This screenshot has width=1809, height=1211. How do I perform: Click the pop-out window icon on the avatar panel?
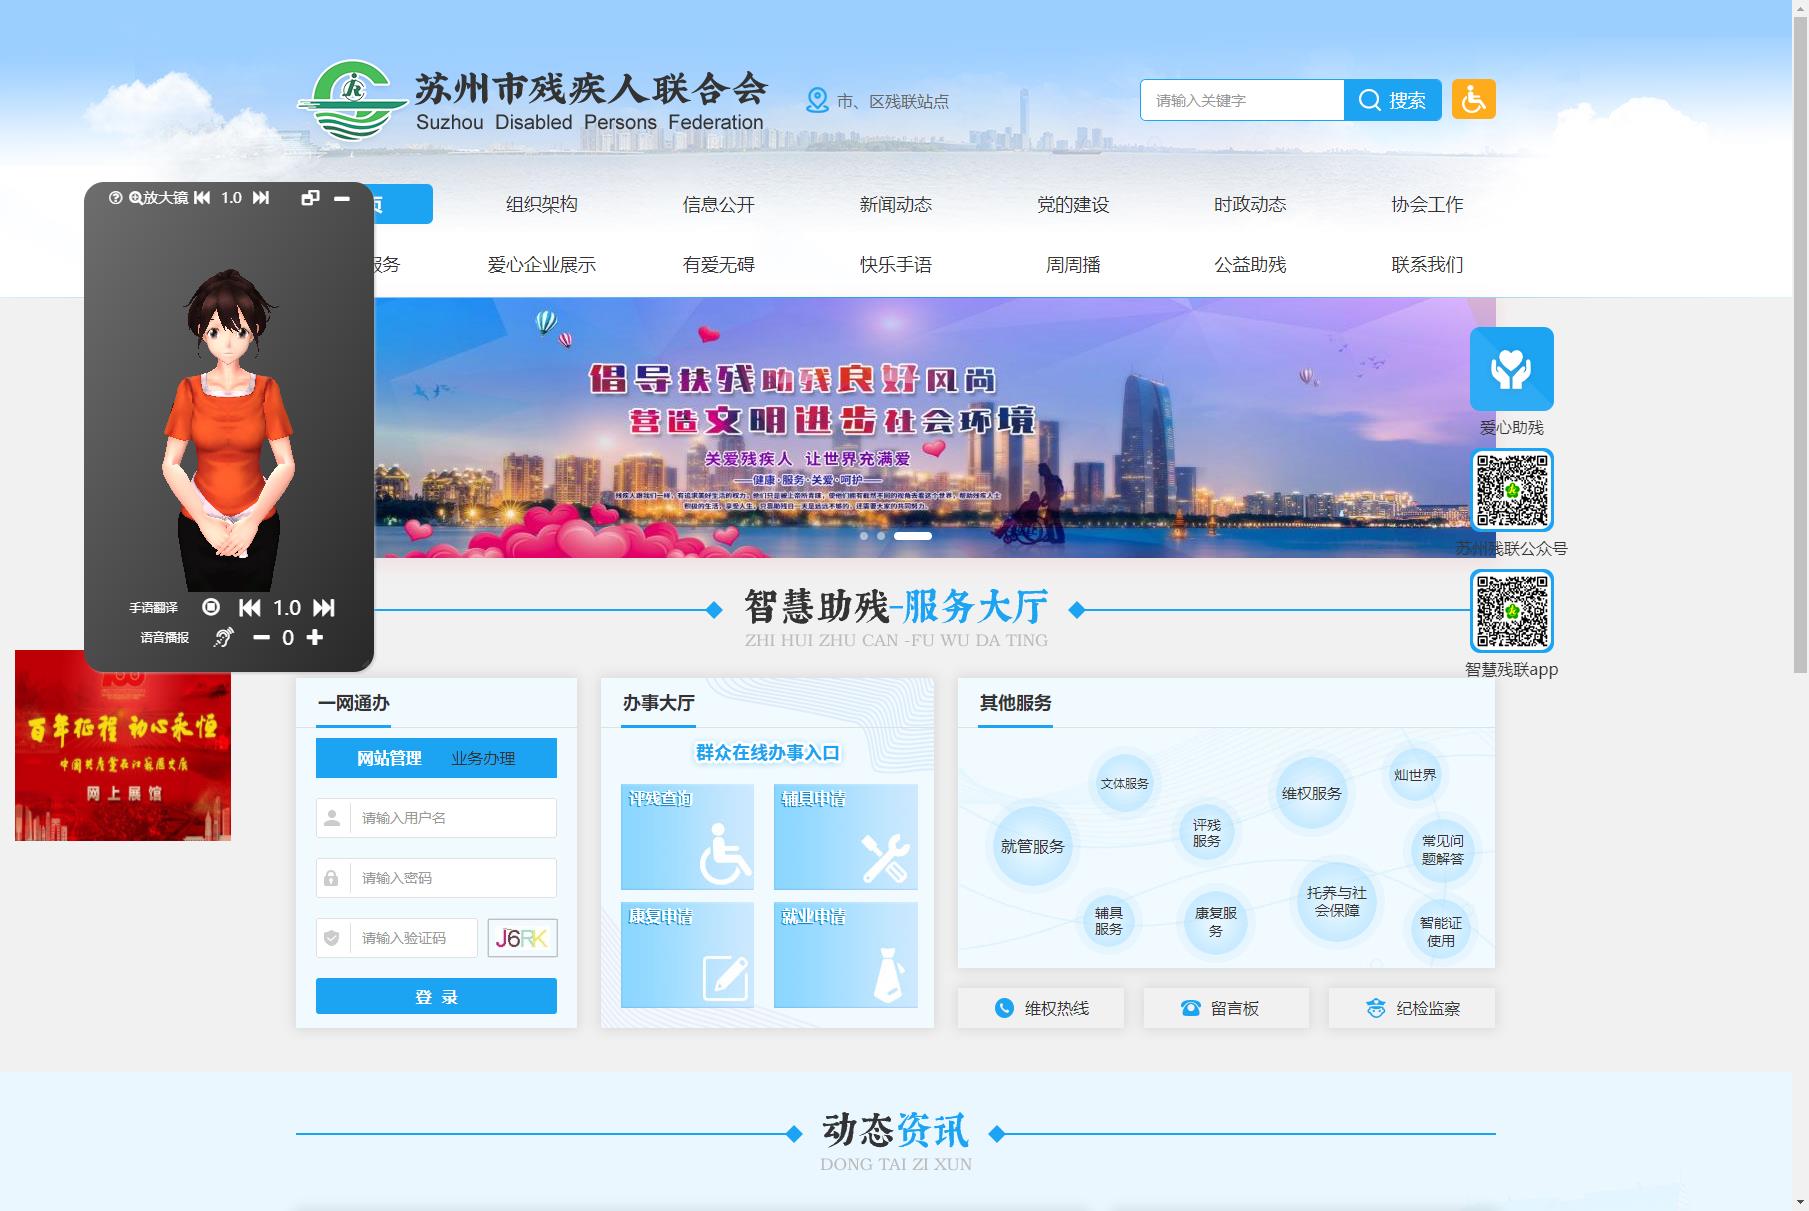pos(308,198)
